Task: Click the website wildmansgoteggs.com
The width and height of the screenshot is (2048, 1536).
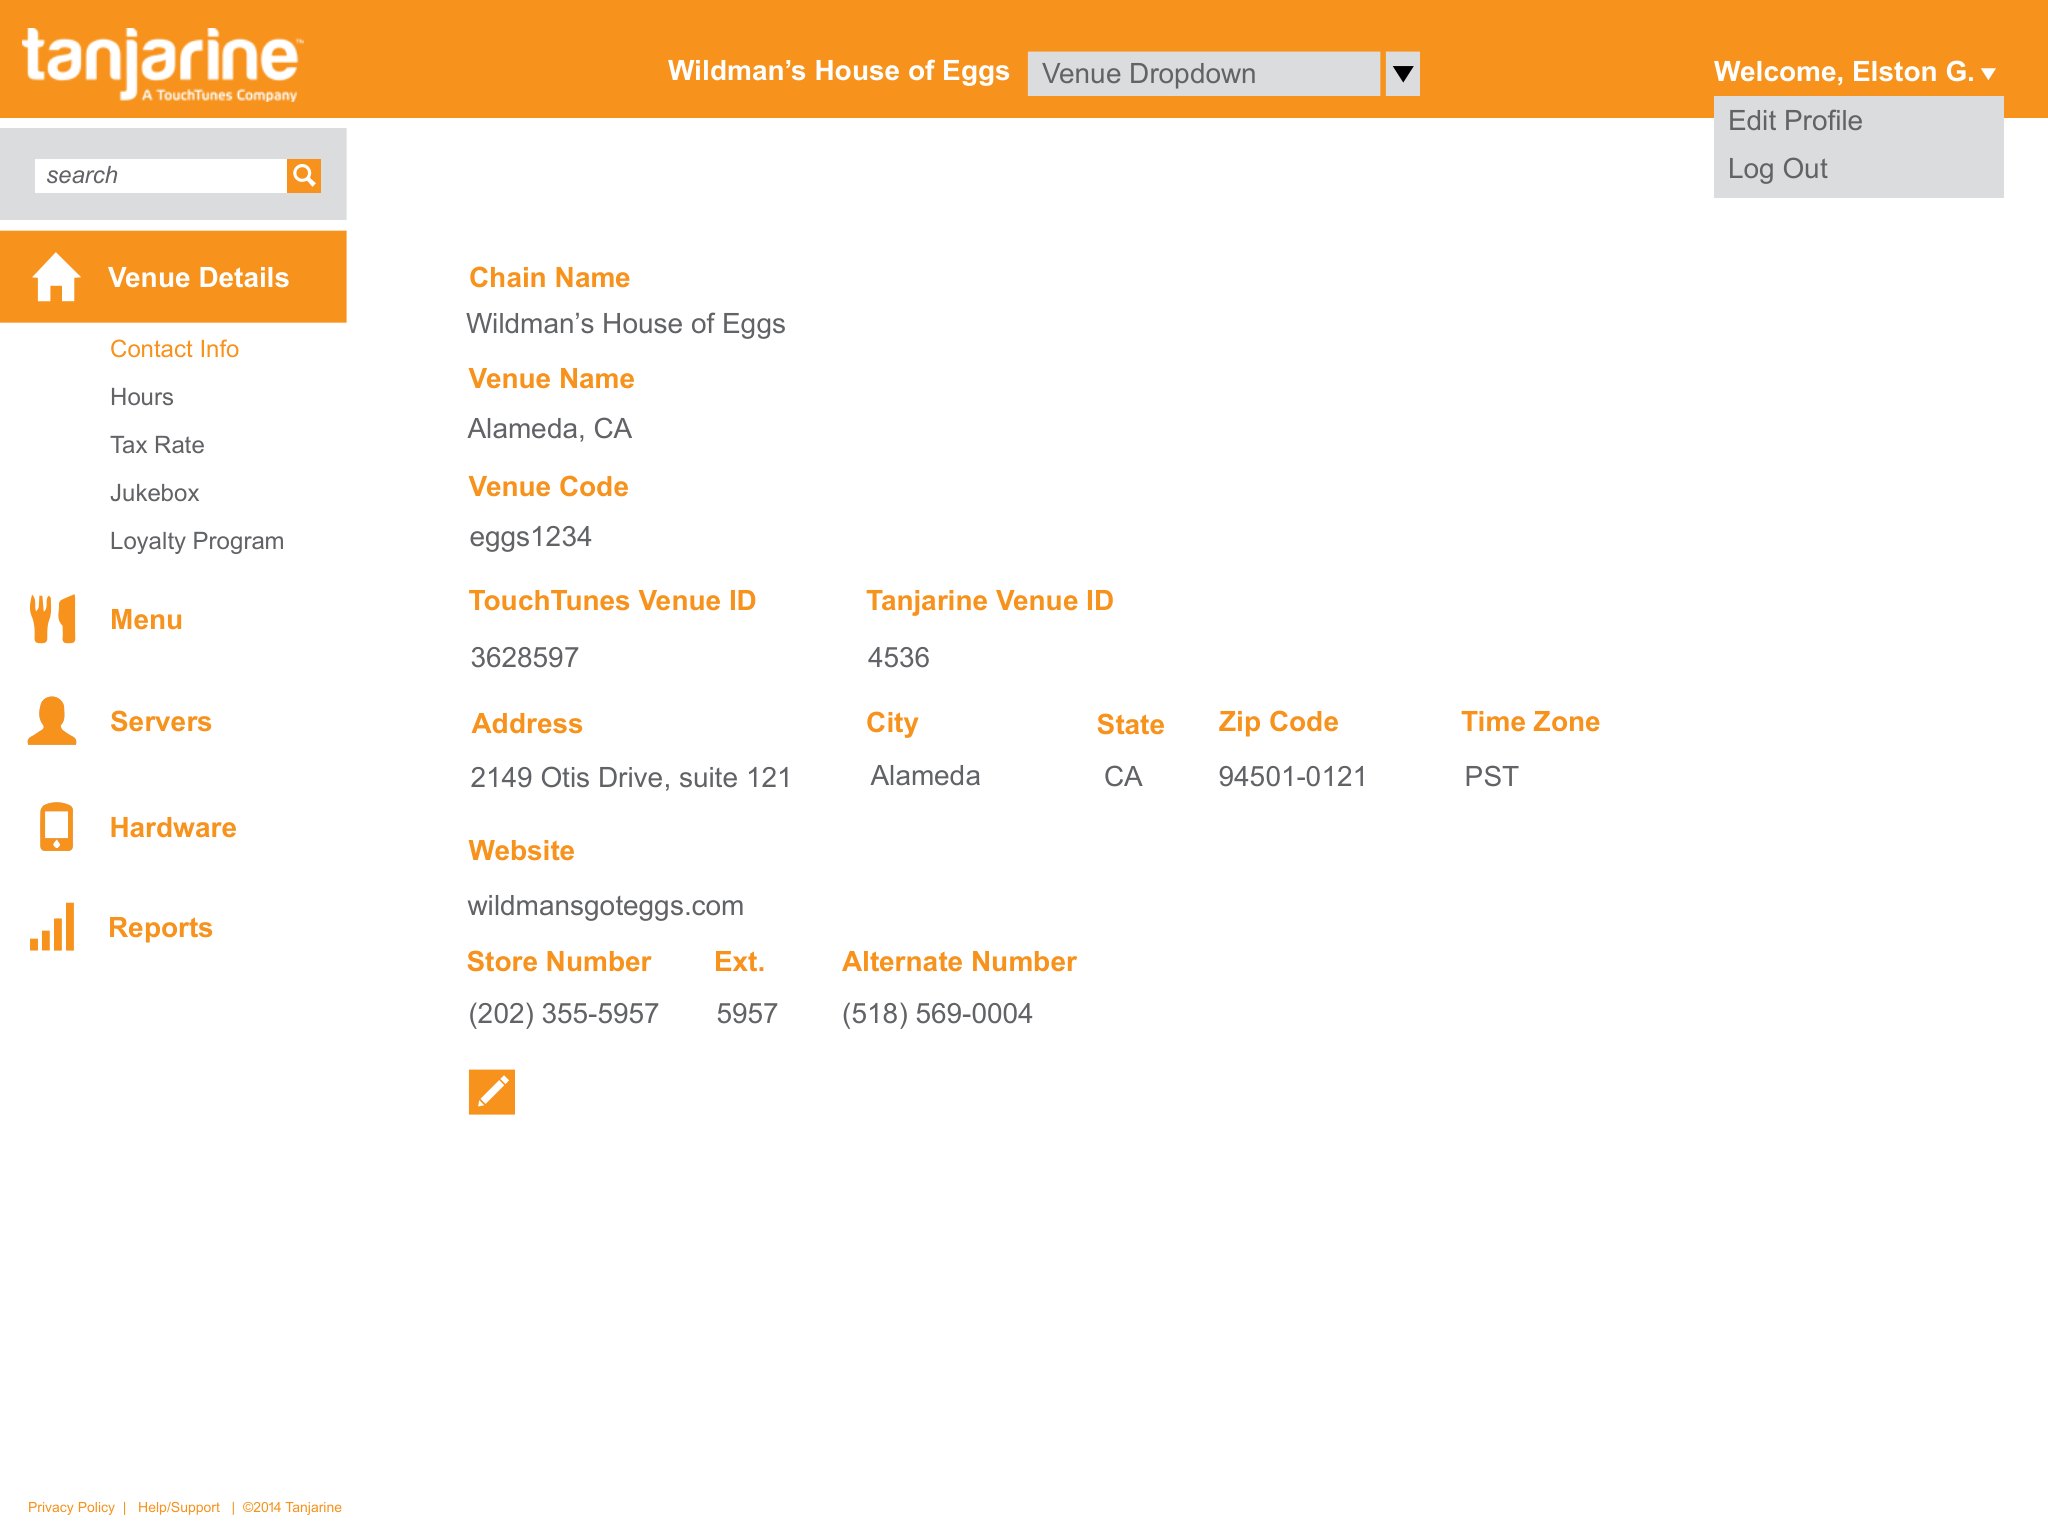Action: pyautogui.click(x=606, y=906)
